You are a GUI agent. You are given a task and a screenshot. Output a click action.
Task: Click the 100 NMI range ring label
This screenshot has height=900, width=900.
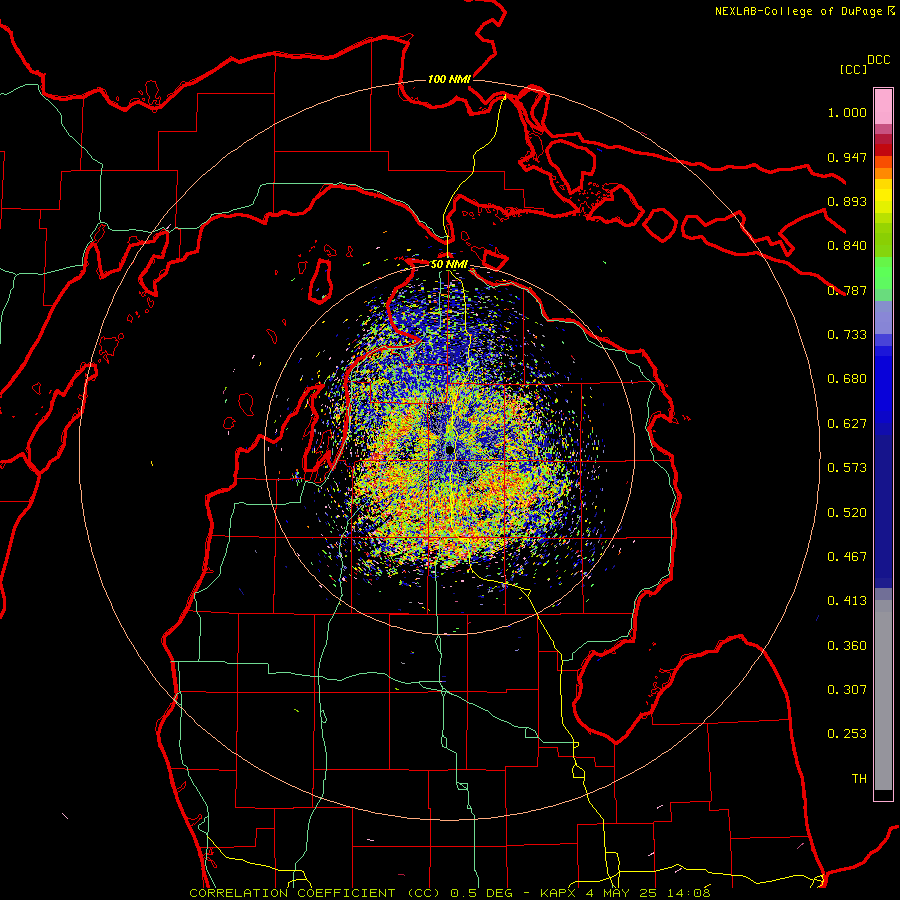coord(449,79)
